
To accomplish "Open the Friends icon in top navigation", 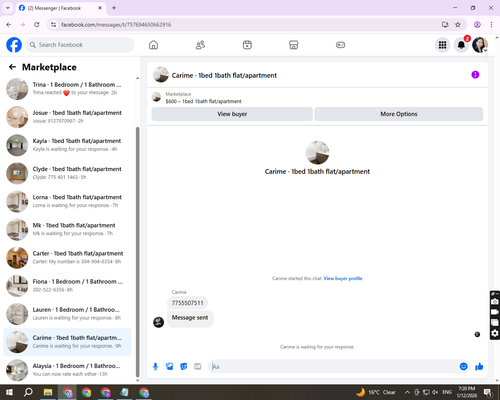I will point(200,45).
